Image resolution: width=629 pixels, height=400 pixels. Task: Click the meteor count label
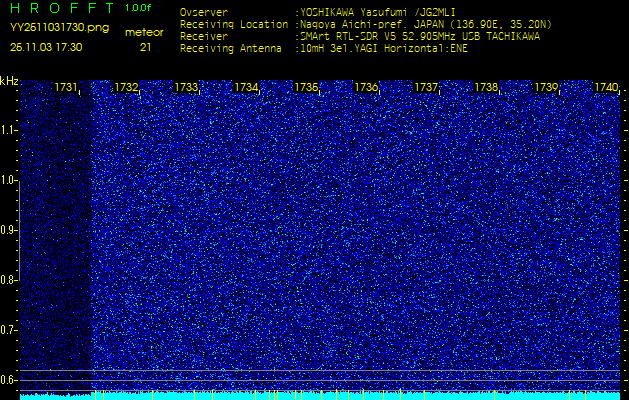[x=144, y=32]
